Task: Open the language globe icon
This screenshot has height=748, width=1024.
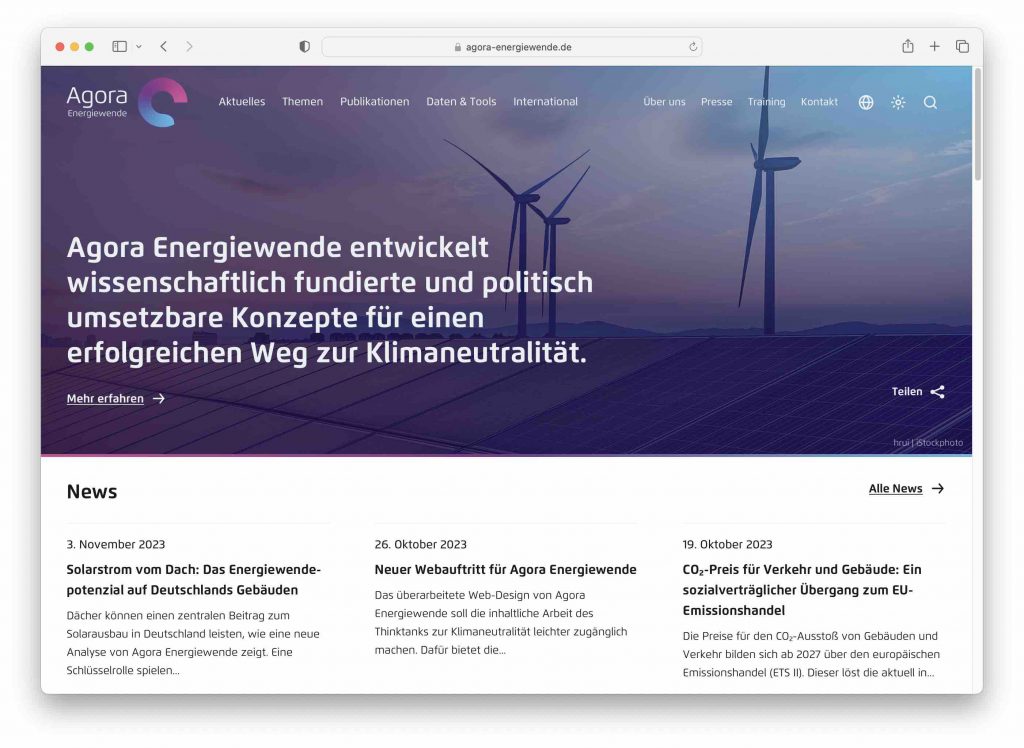Action: (x=866, y=103)
